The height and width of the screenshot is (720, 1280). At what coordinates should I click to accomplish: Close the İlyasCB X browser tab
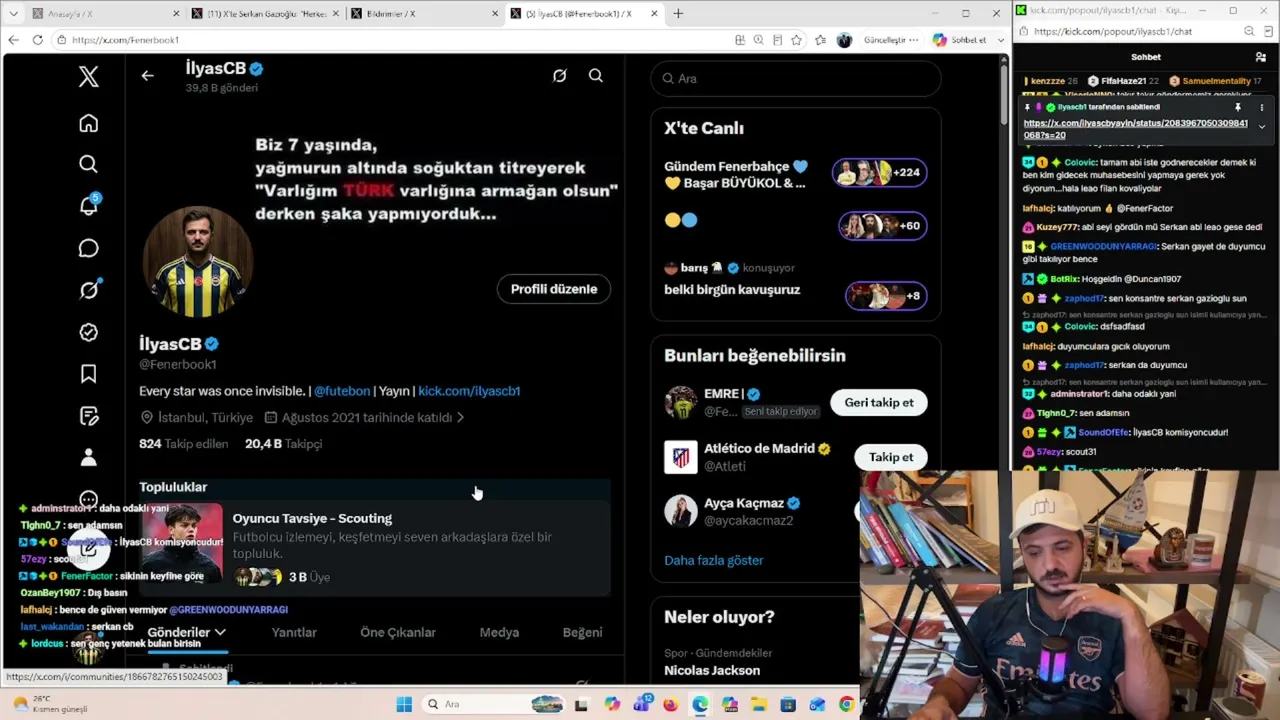coord(655,13)
